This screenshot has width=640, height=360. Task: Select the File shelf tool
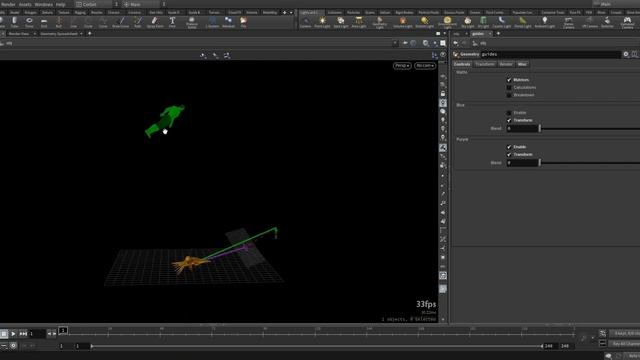pos(243,22)
